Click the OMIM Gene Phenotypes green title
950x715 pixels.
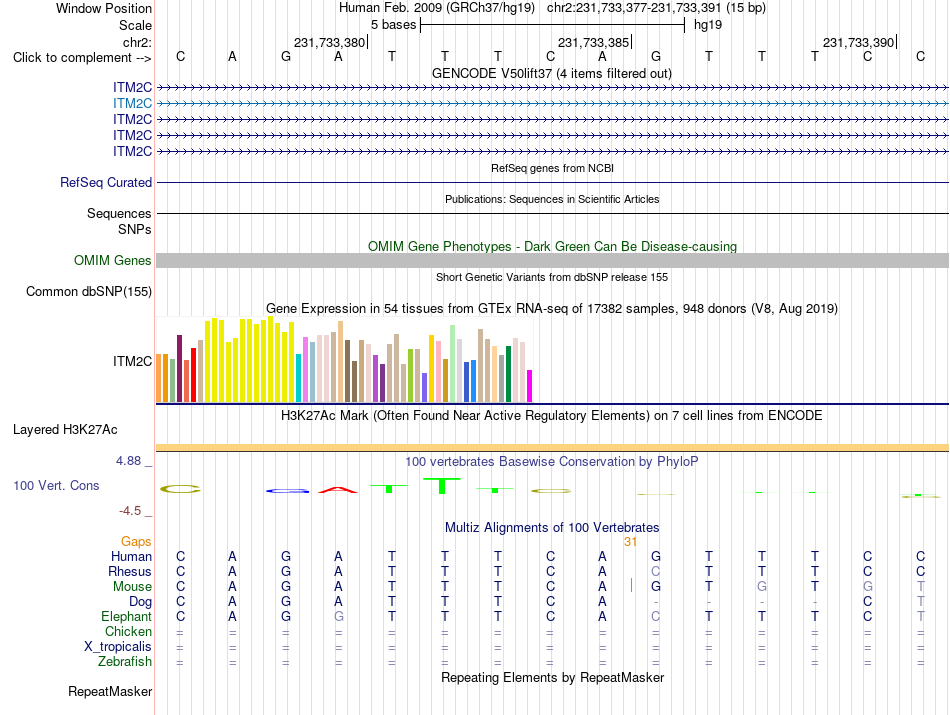click(x=553, y=247)
